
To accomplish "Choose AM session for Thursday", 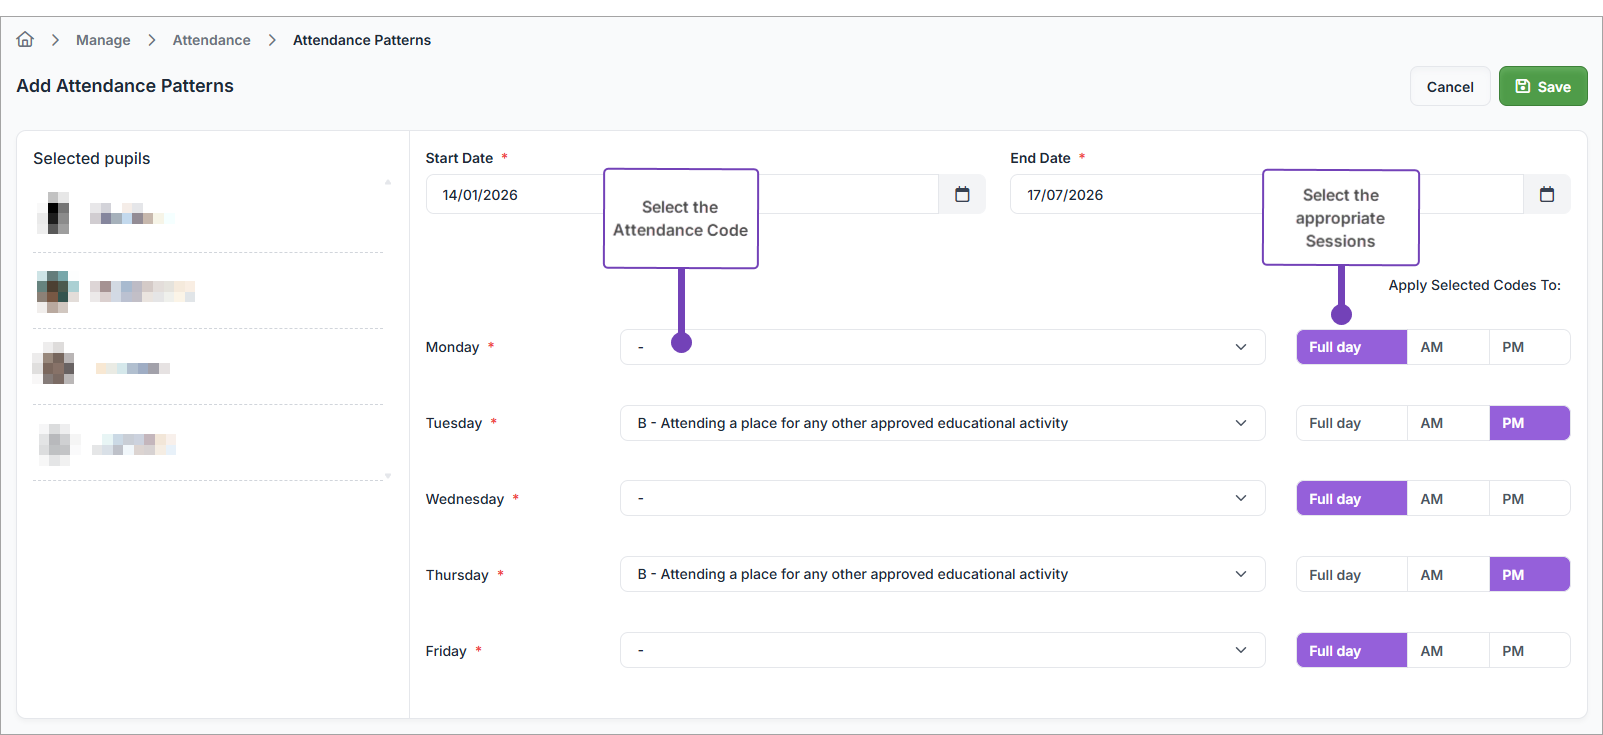I will tap(1431, 575).
